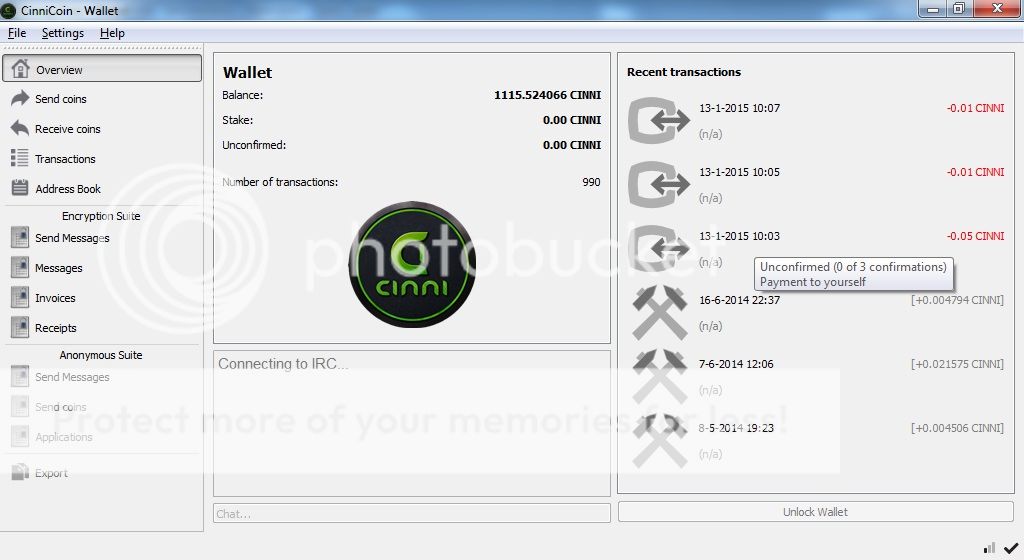This screenshot has width=1024, height=560.
Task: Click into the Chat input field
Action: click(411, 513)
